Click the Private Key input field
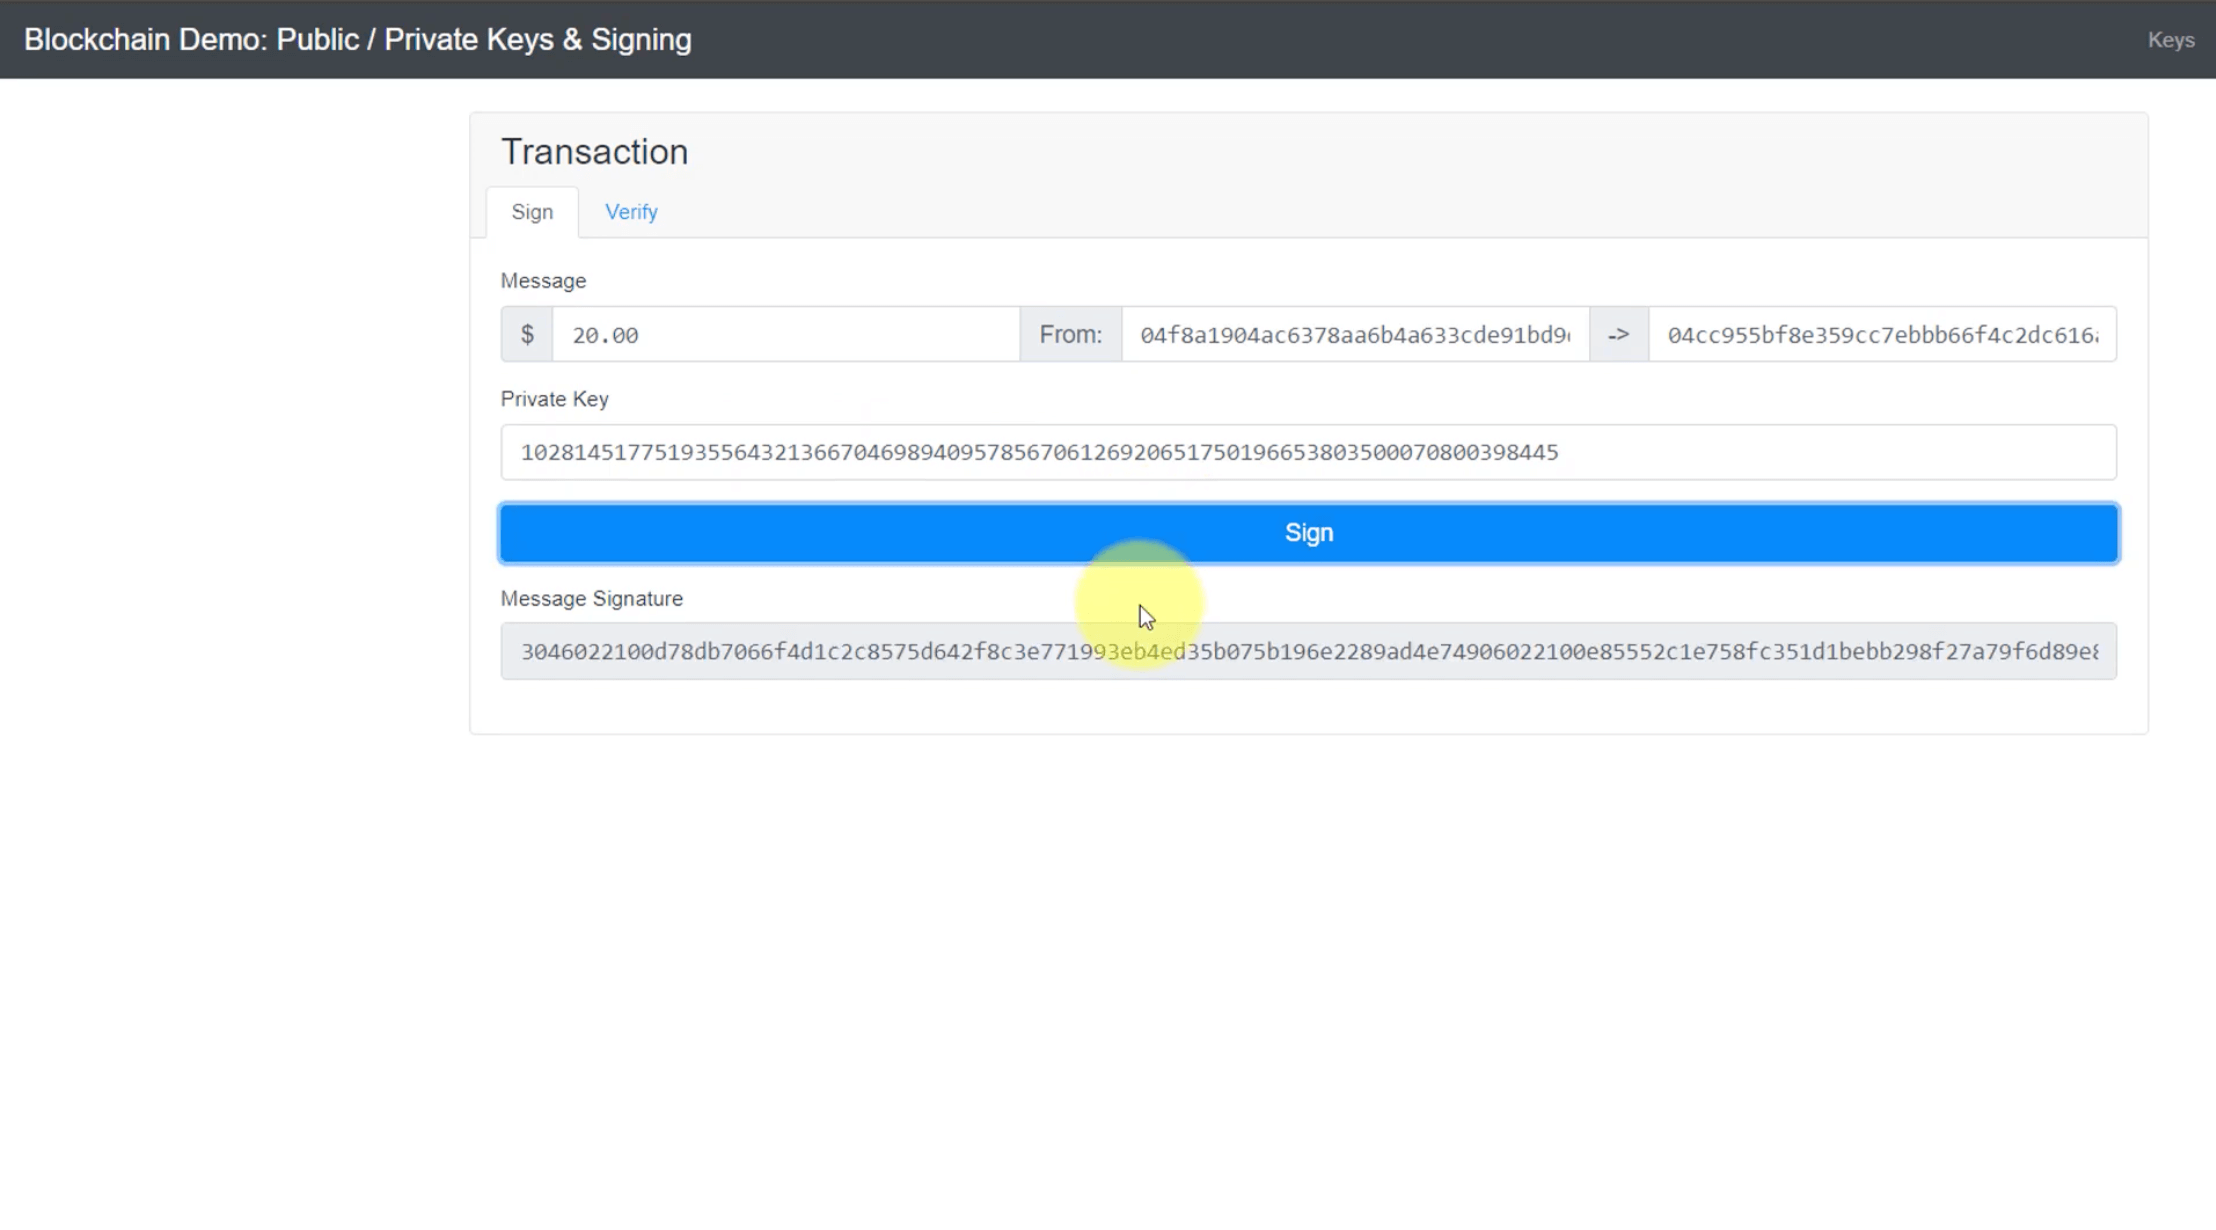The width and height of the screenshot is (2216, 1230). [1308, 452]
